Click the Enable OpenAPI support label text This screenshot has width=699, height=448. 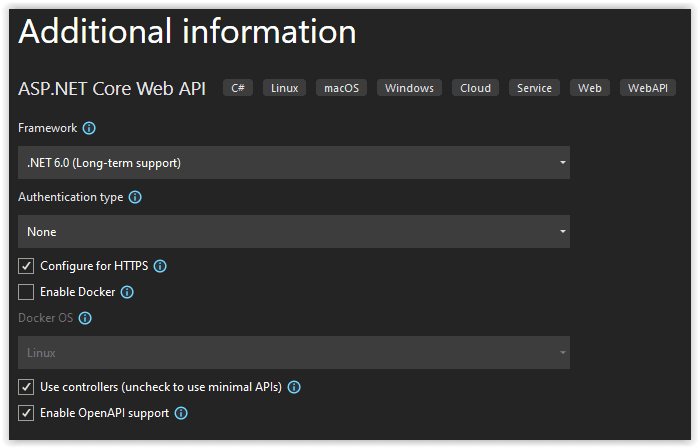click(105, 413)
